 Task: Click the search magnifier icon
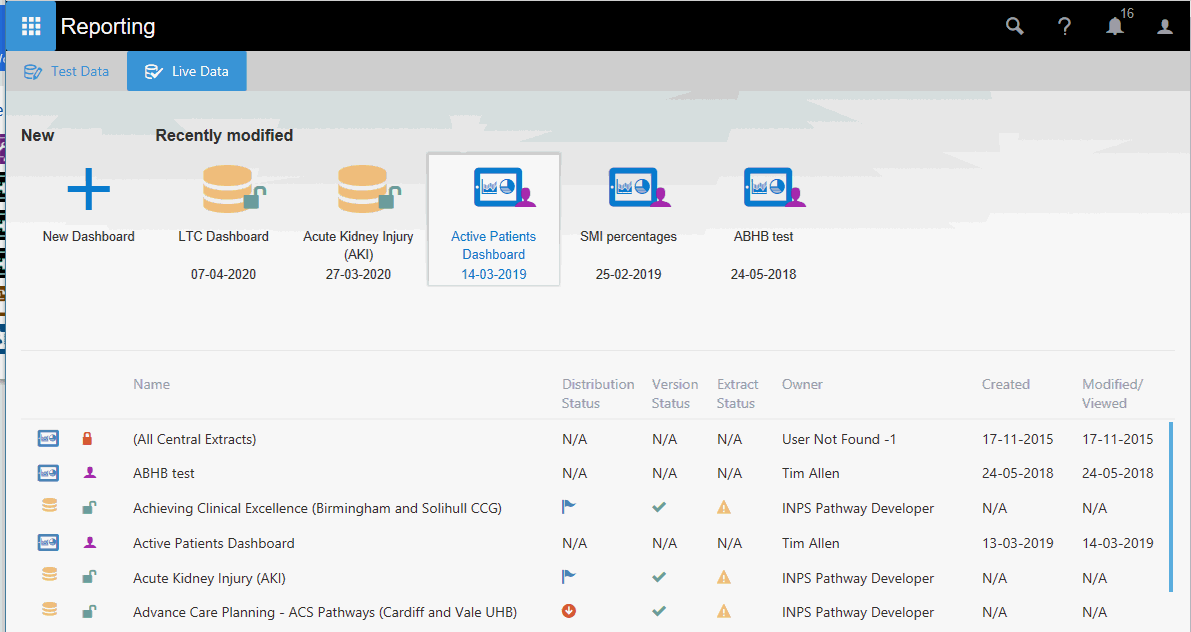point(1014,27)
